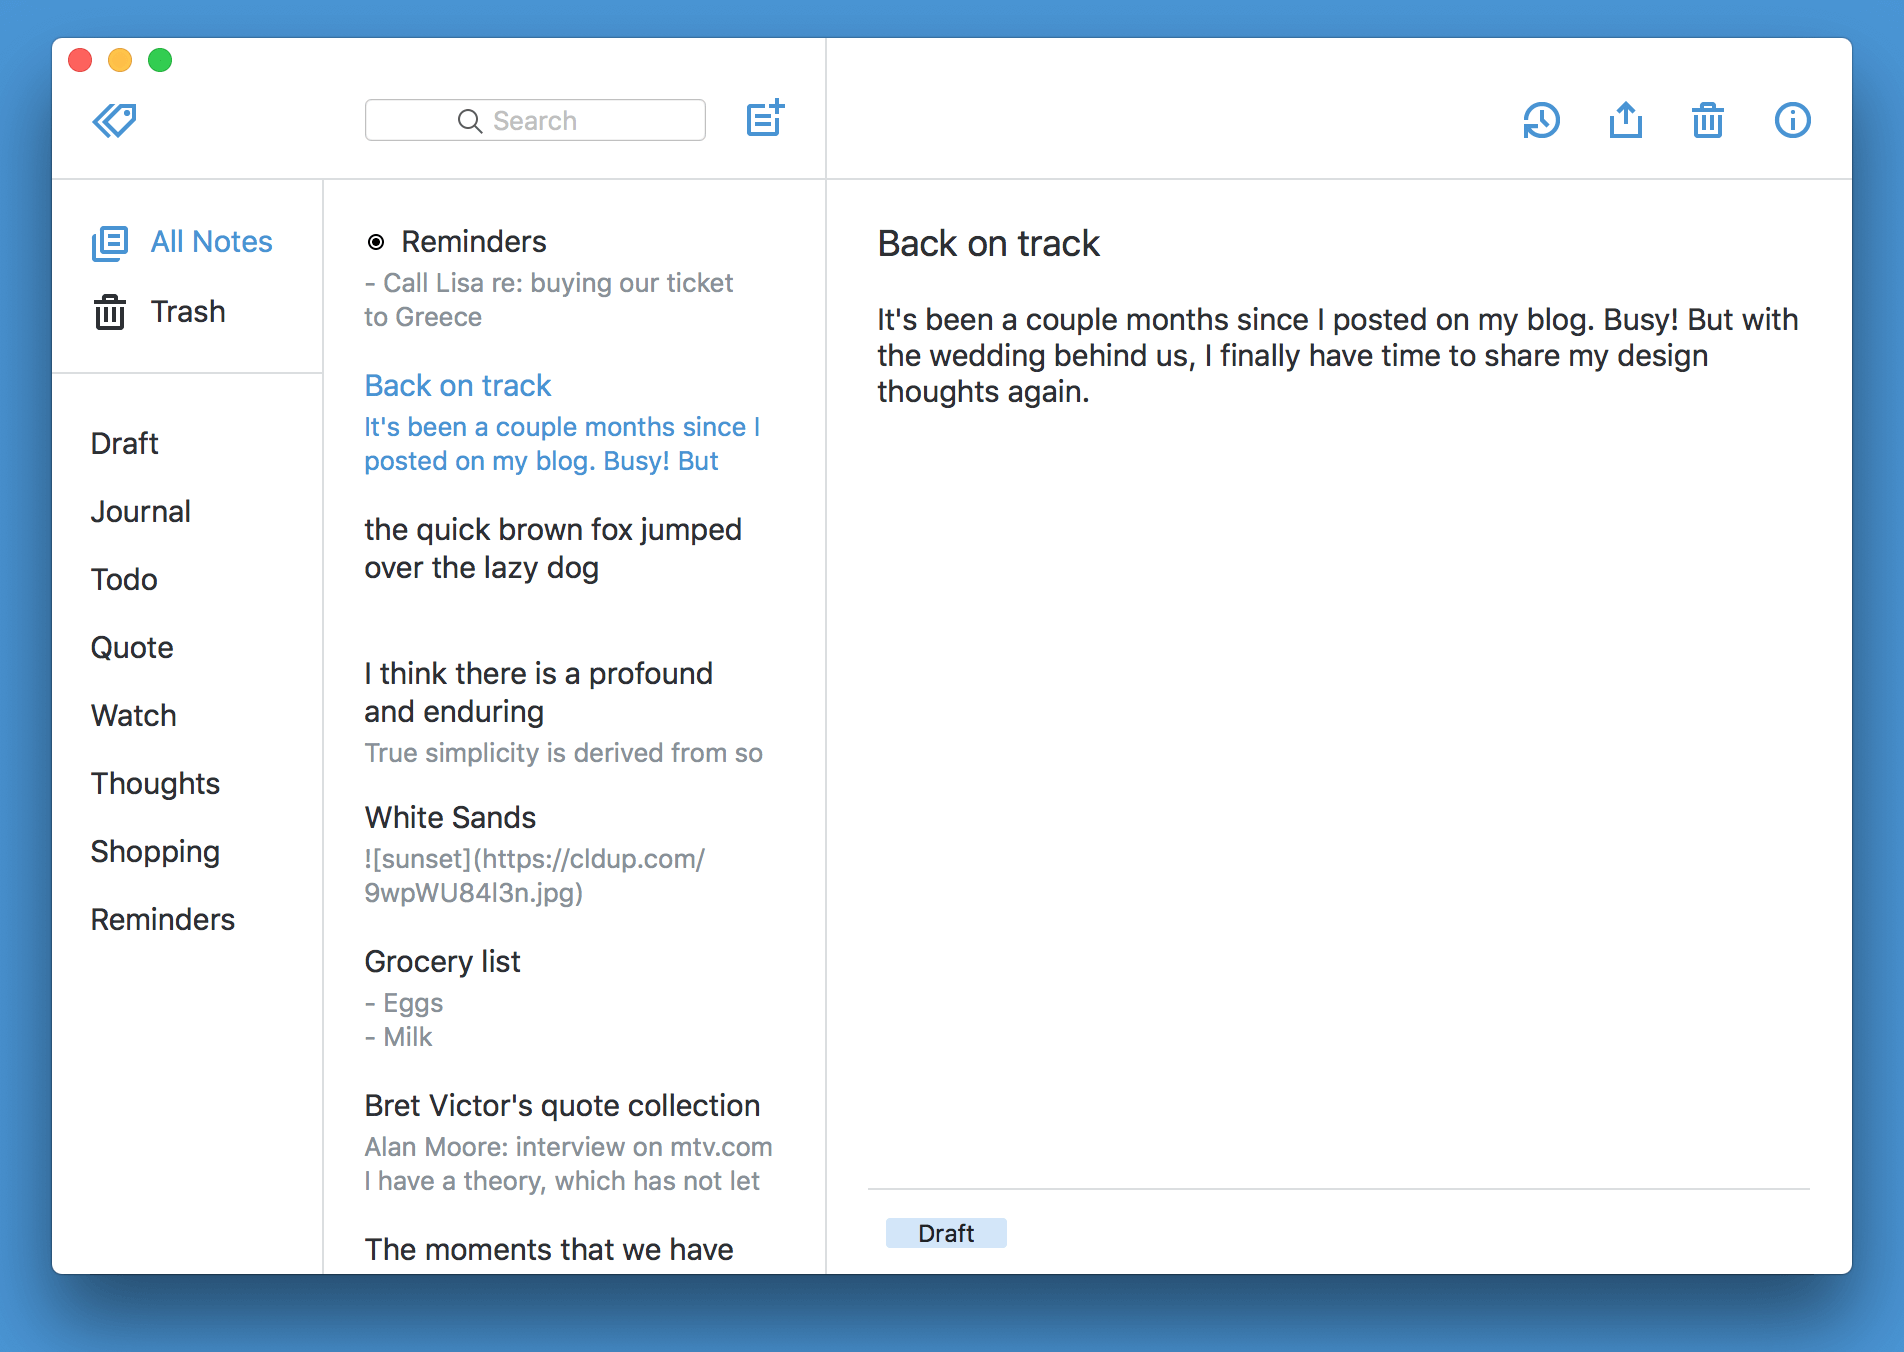Open the note history panel
Viewport: 1904px width, 1352px height.
click(x=1541, y=120)
